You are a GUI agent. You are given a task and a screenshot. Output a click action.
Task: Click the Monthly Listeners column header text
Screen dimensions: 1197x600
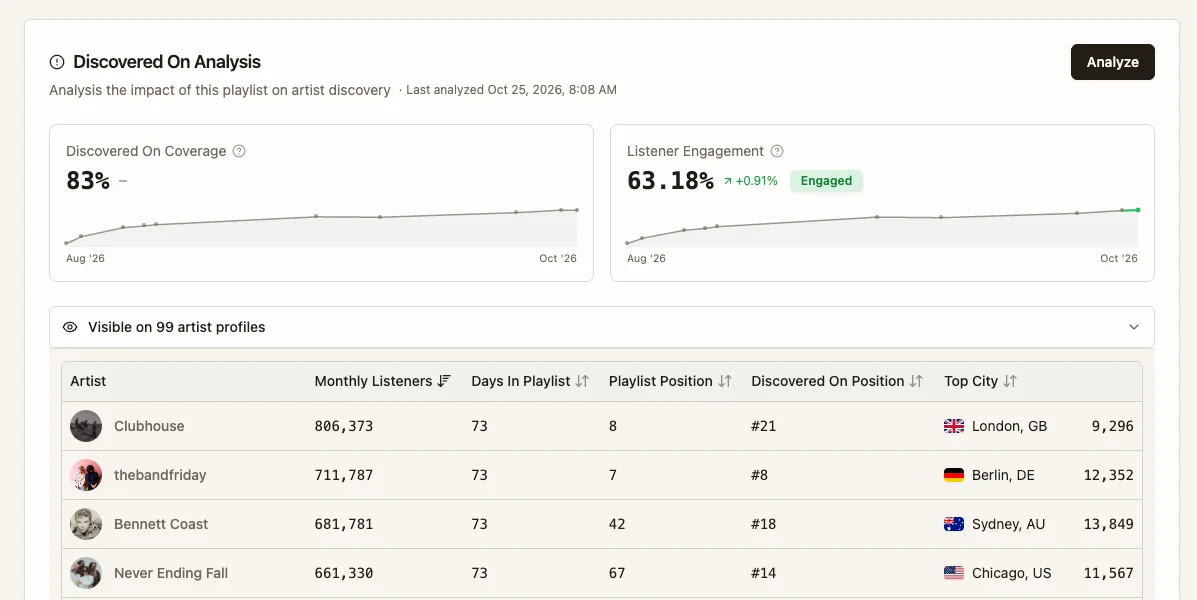tap(373, 381)
